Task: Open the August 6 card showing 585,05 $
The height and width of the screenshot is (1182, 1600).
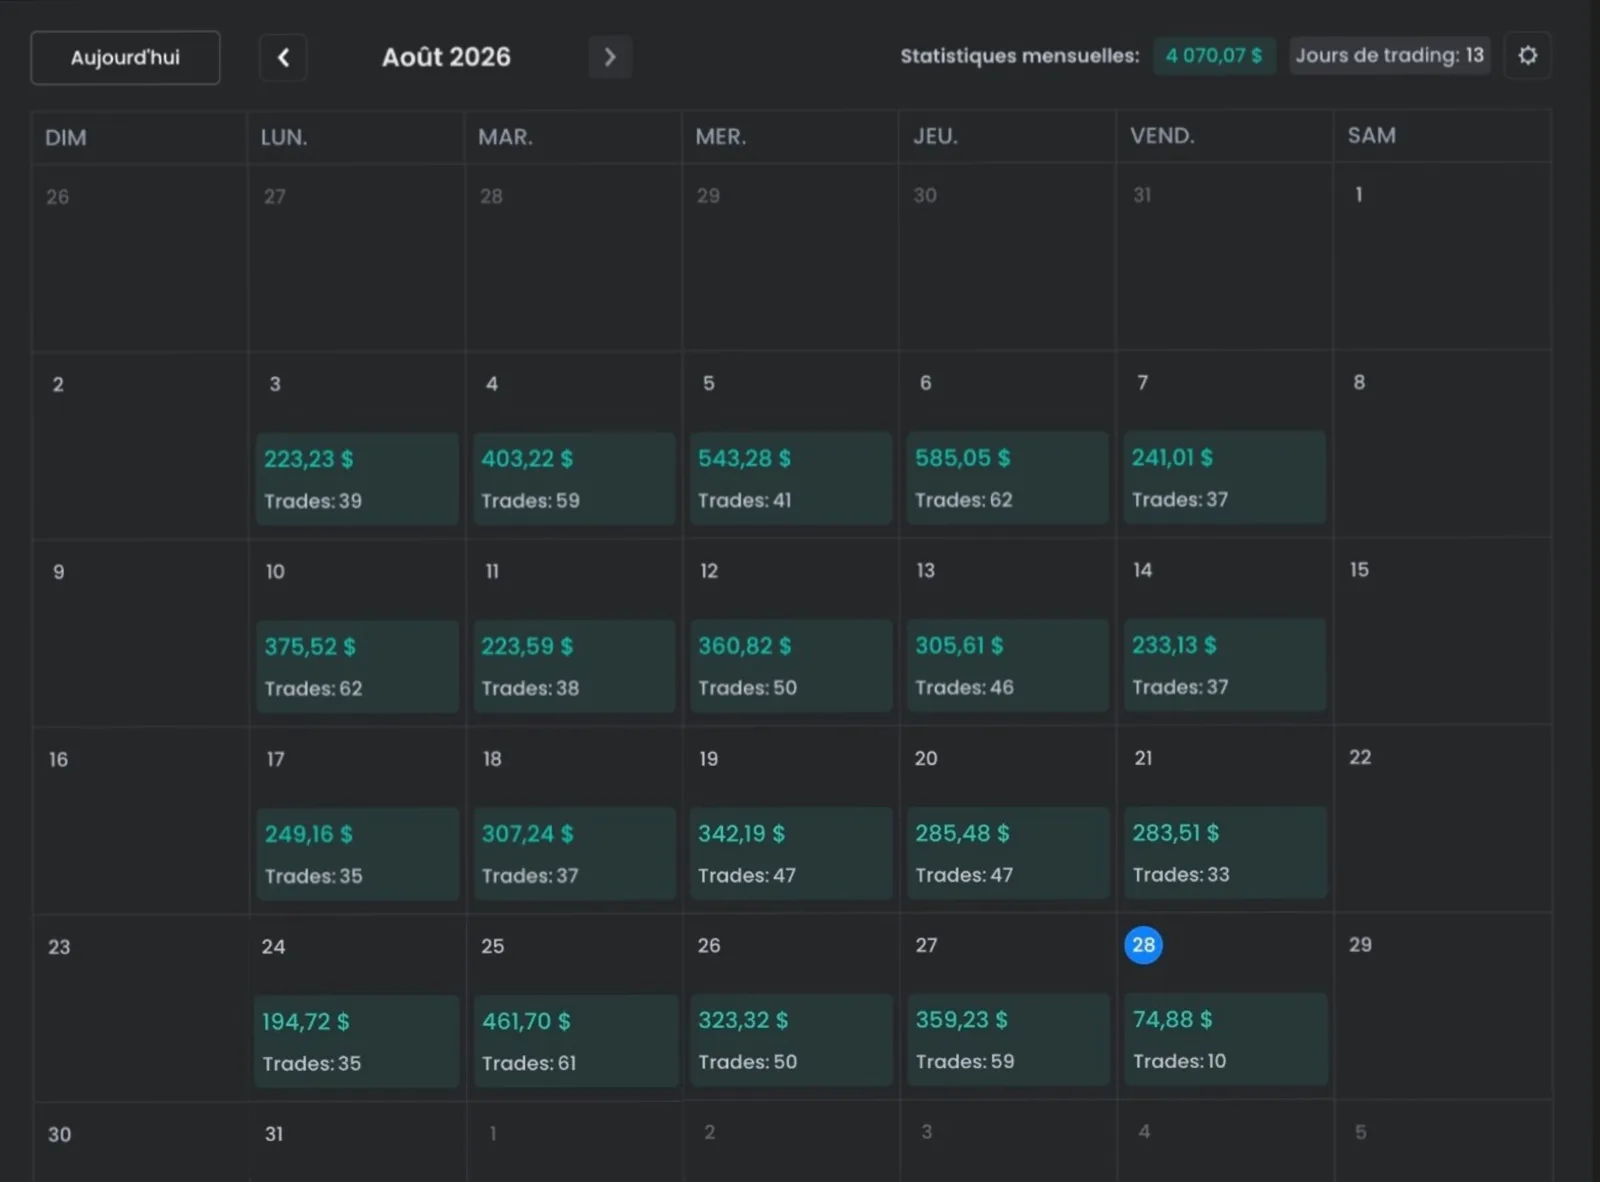Action: point(1007,478)
